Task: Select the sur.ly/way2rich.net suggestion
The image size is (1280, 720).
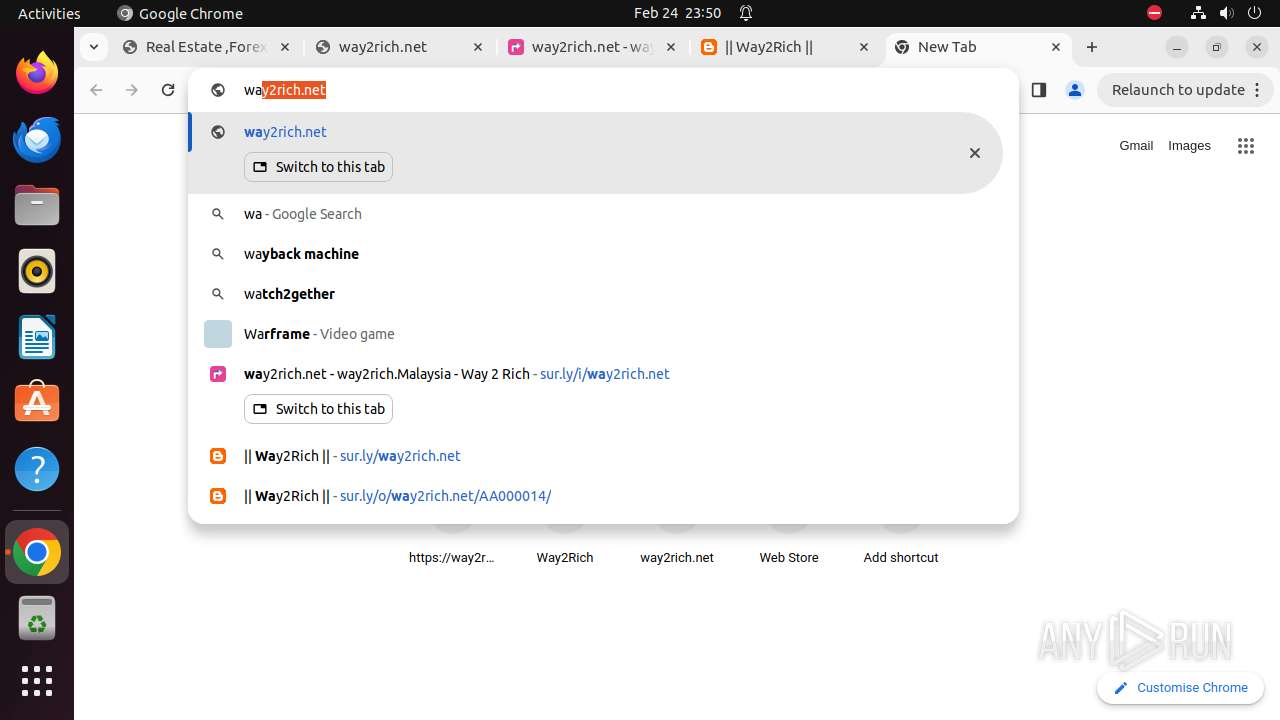Action: (x=603, y=456)
